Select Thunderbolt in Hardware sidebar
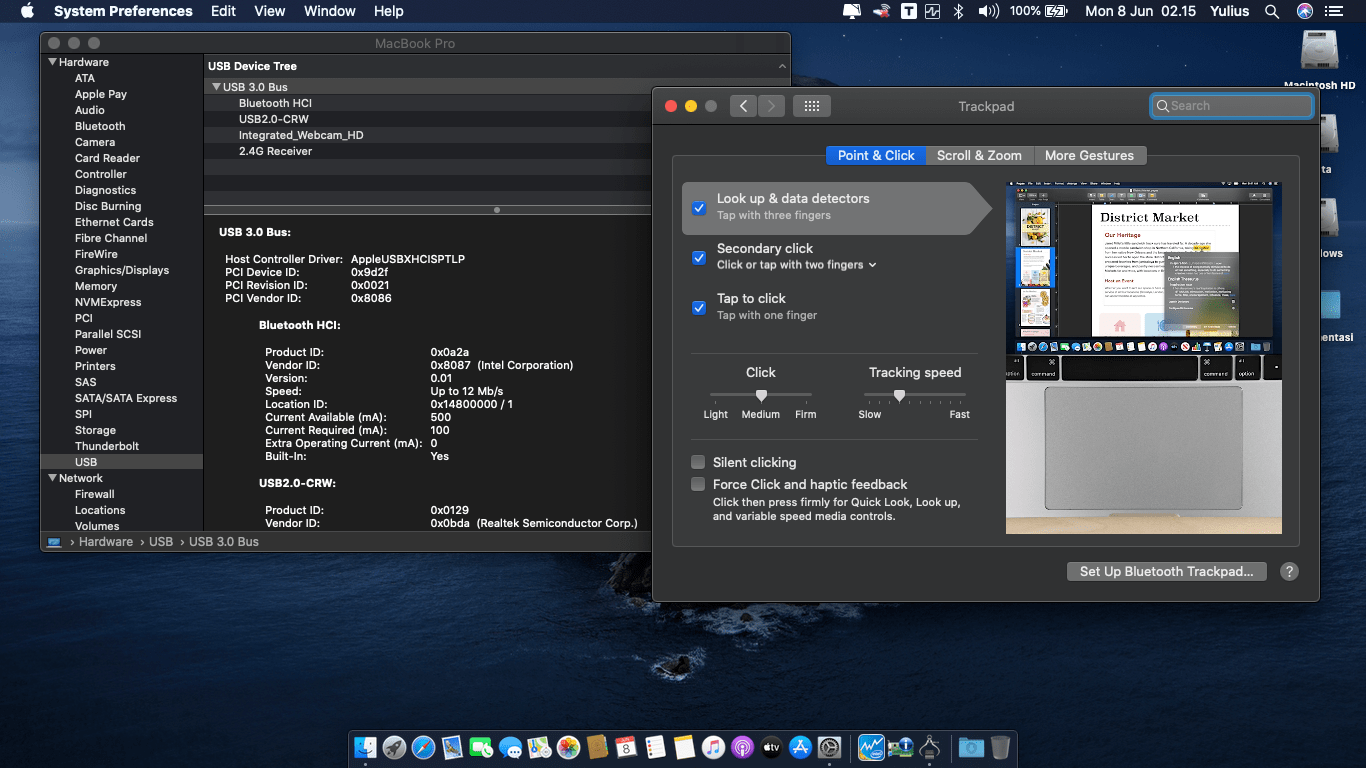 click(x=122, y=446)
